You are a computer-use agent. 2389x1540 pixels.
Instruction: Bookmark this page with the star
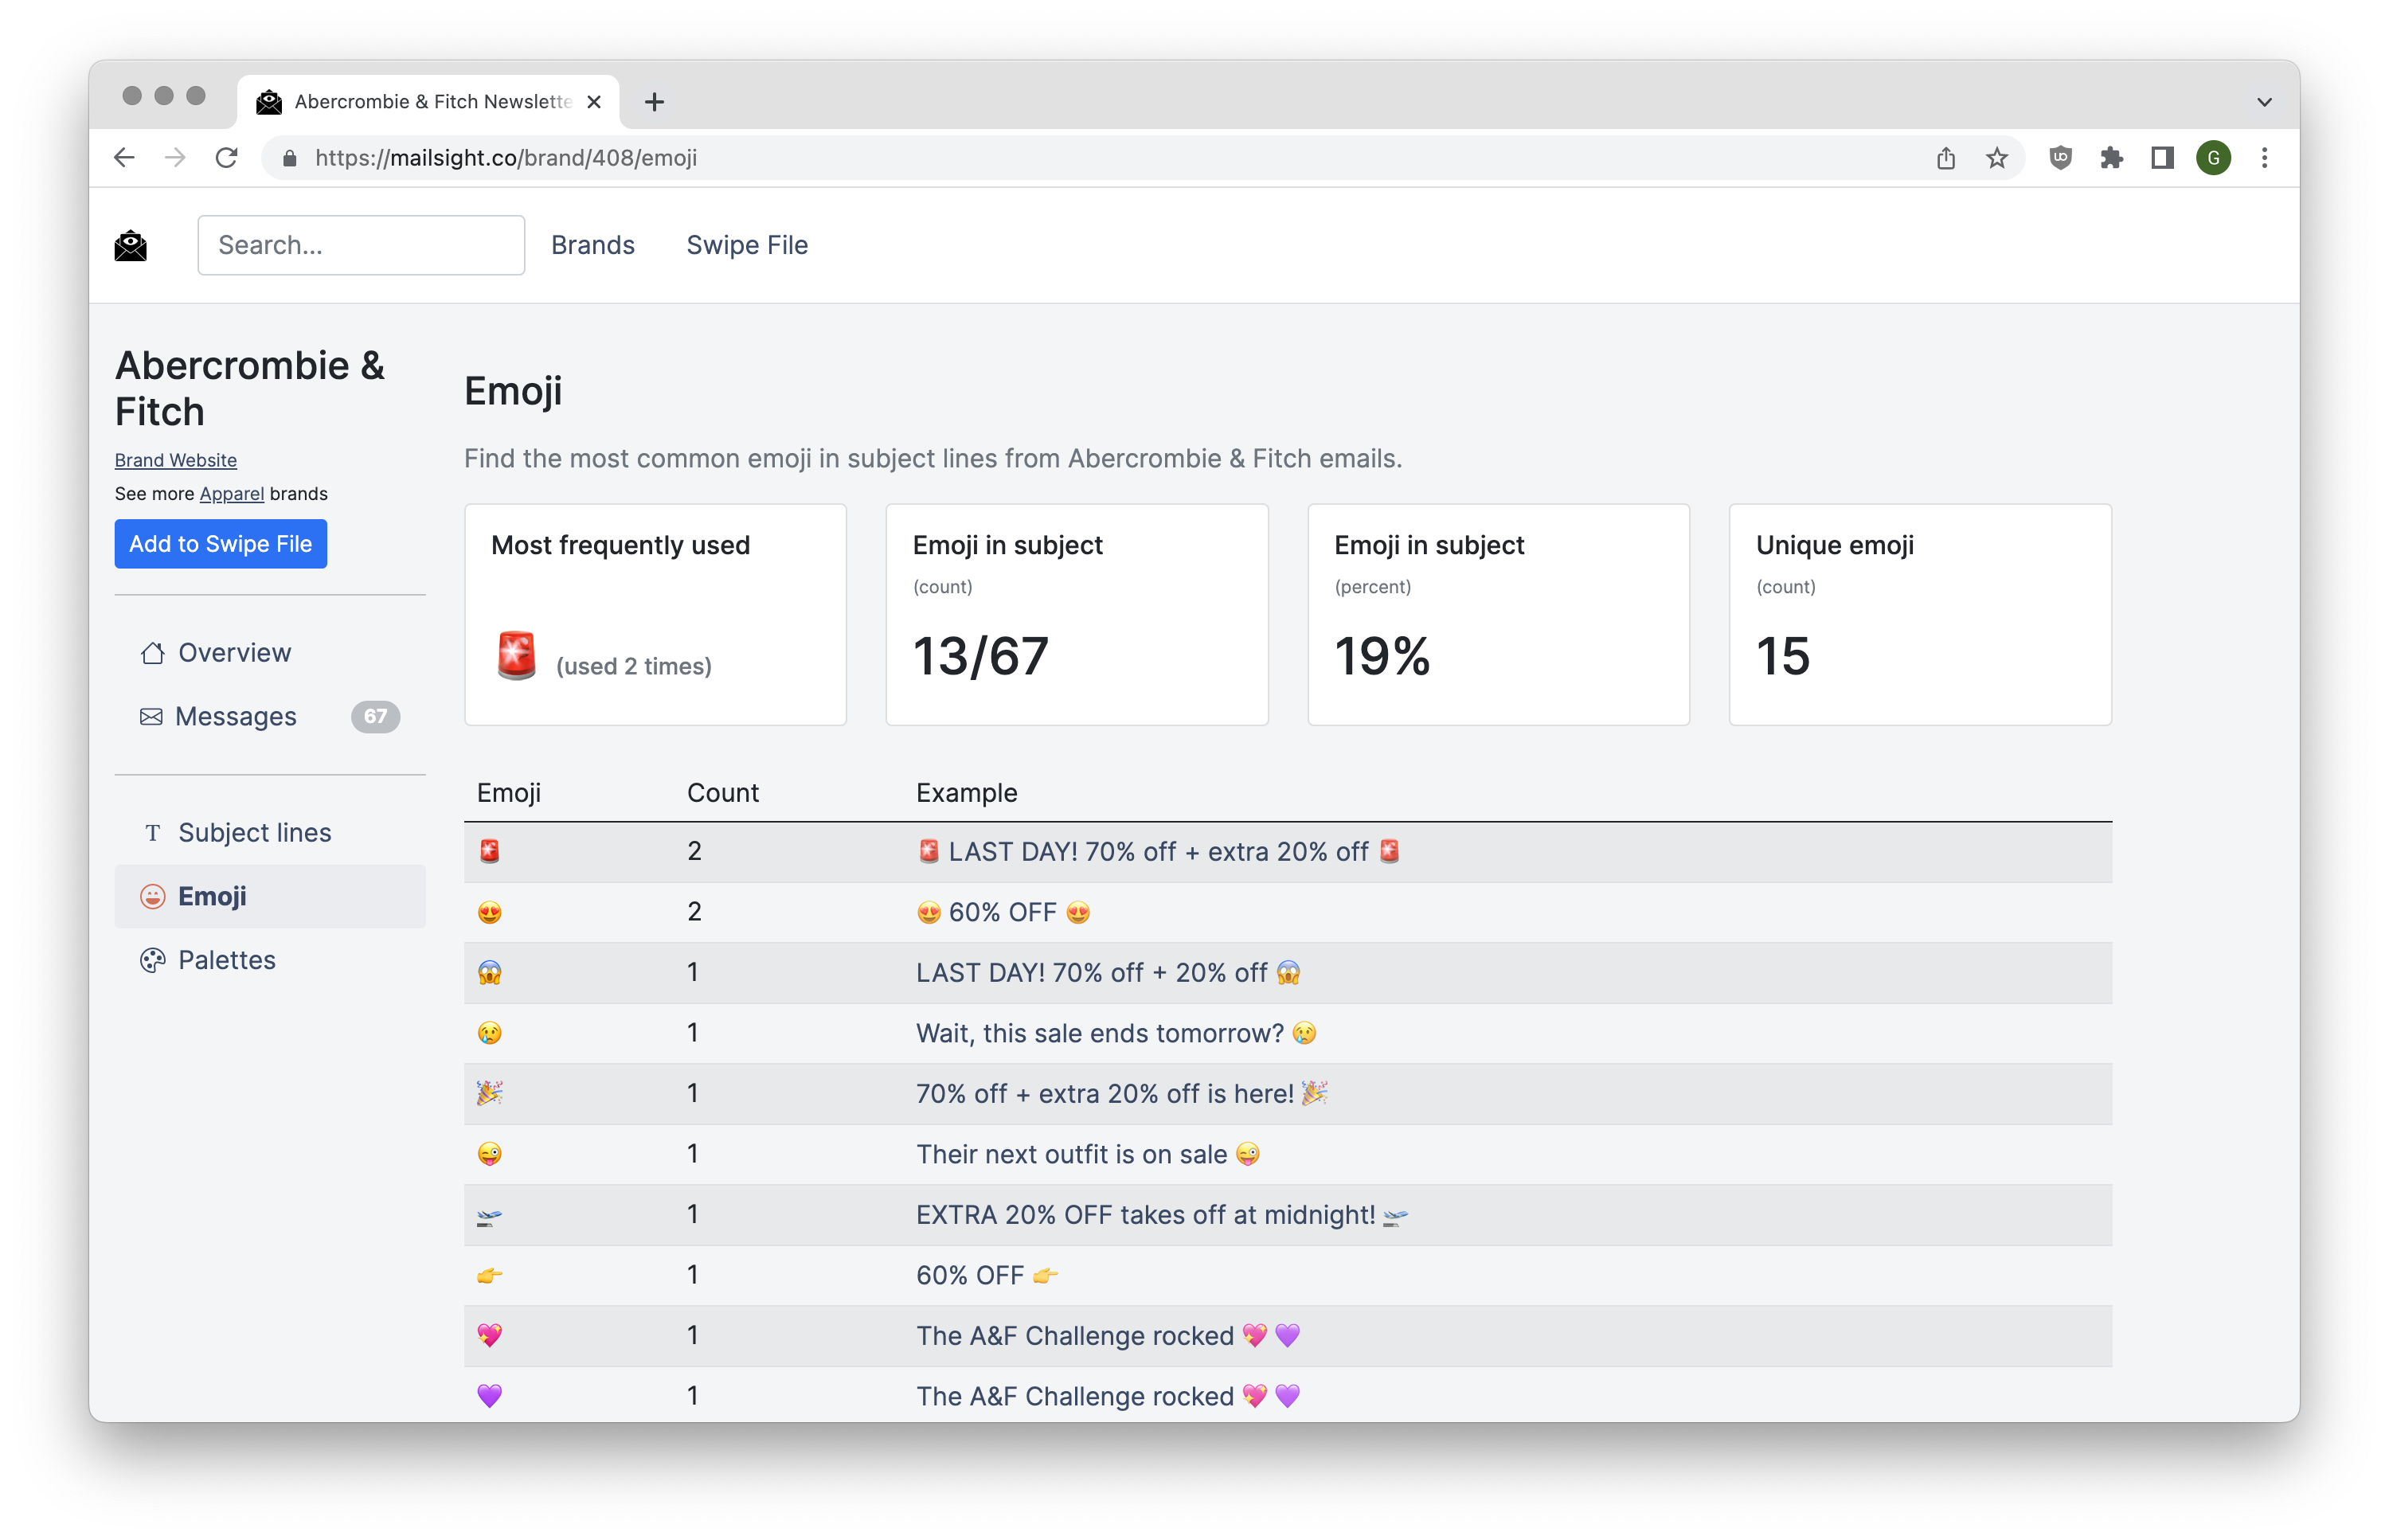[x=1996, y=158]
